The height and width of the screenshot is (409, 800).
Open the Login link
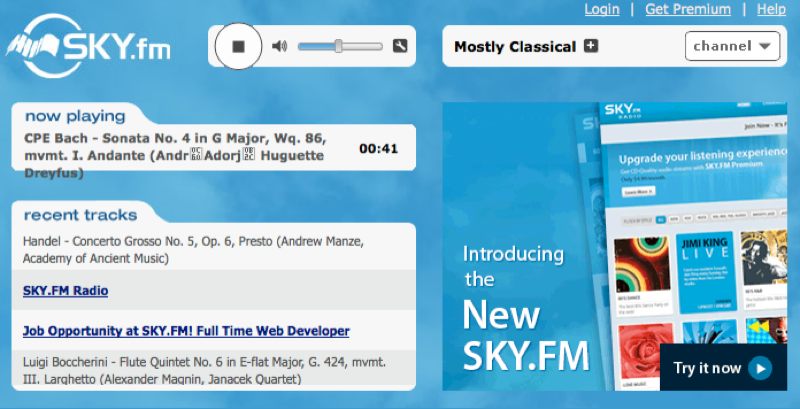pyautogui.click(x=602, y=9)
